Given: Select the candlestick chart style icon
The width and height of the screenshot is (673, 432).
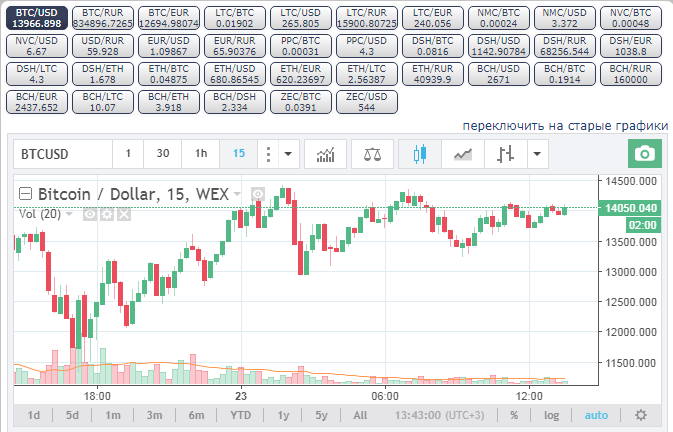Looking at the screenshot, I should click(x=420, y=154).
